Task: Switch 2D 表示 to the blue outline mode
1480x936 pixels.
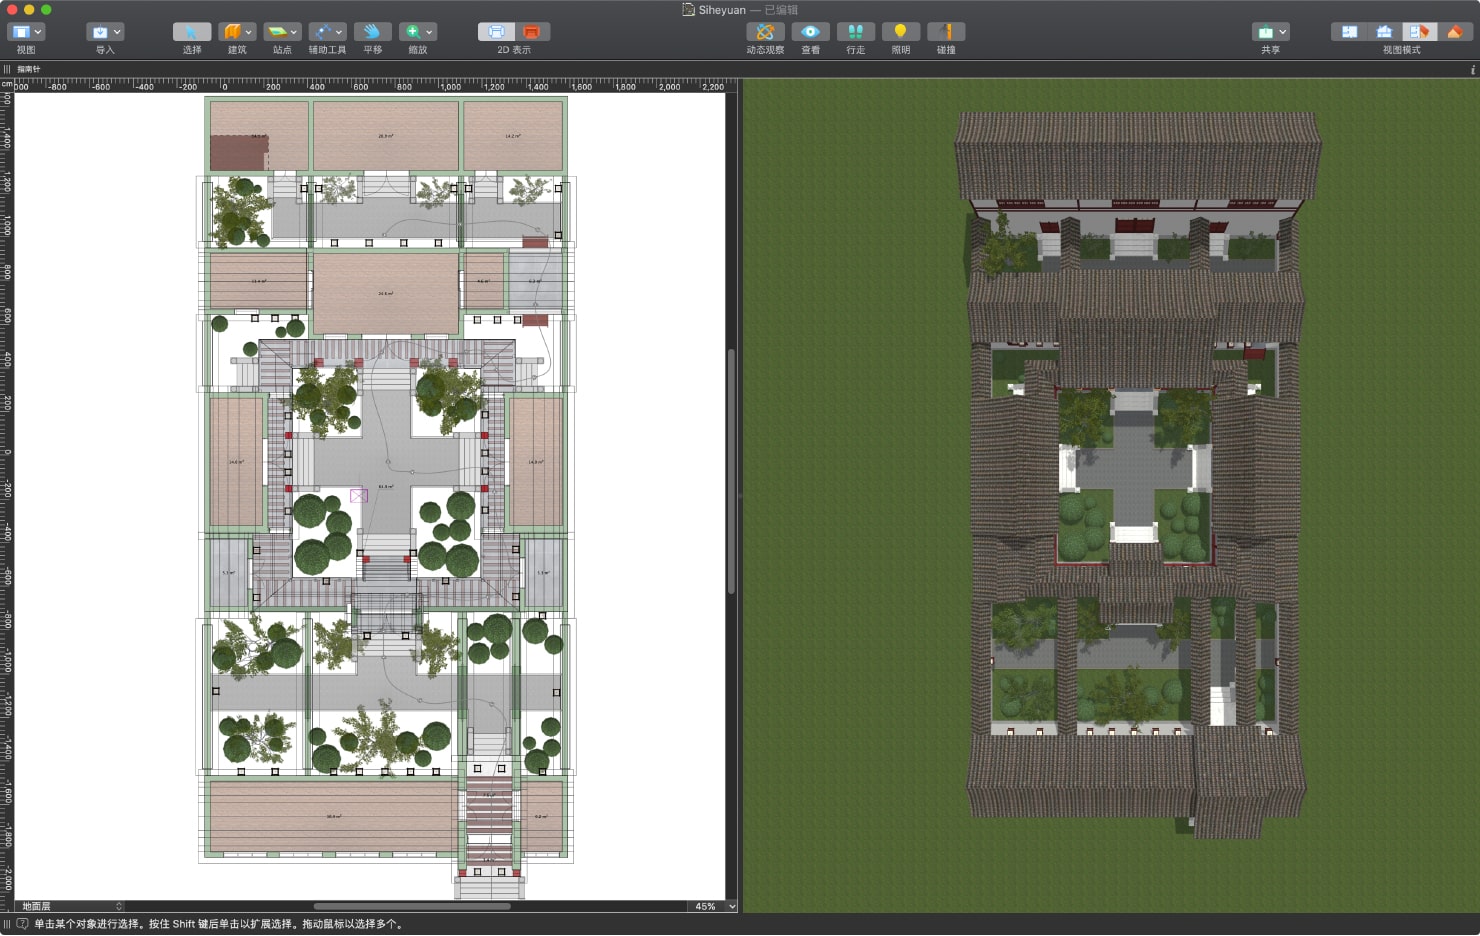Action: [496, 32]
